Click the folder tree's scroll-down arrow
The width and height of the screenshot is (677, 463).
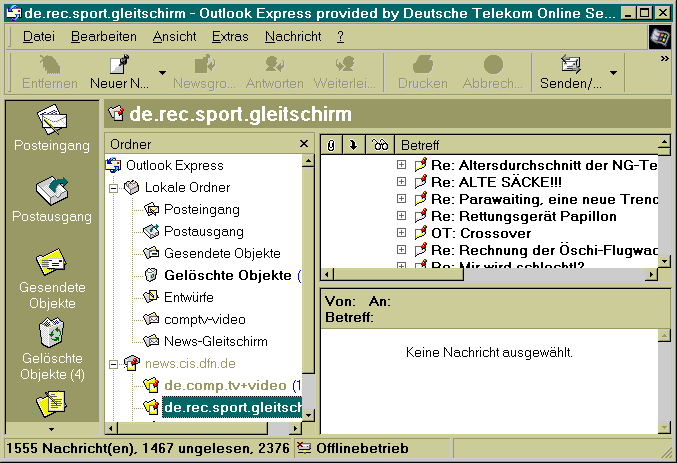[308, 415]
